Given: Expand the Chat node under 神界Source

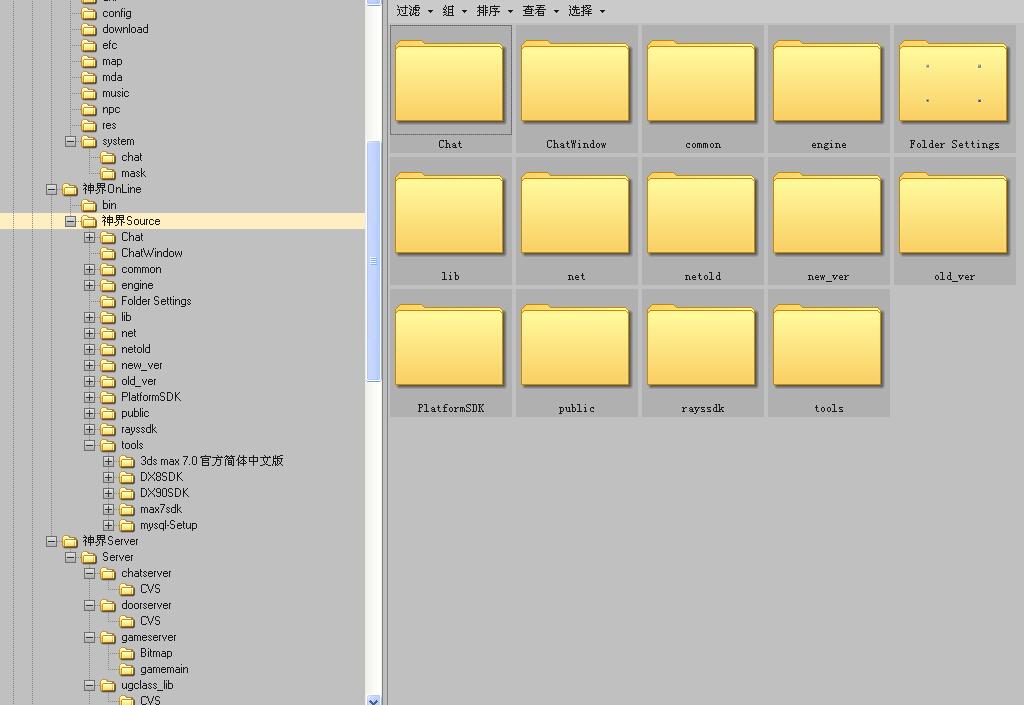Looking at the screenshot, I should (x=89, y=237).
